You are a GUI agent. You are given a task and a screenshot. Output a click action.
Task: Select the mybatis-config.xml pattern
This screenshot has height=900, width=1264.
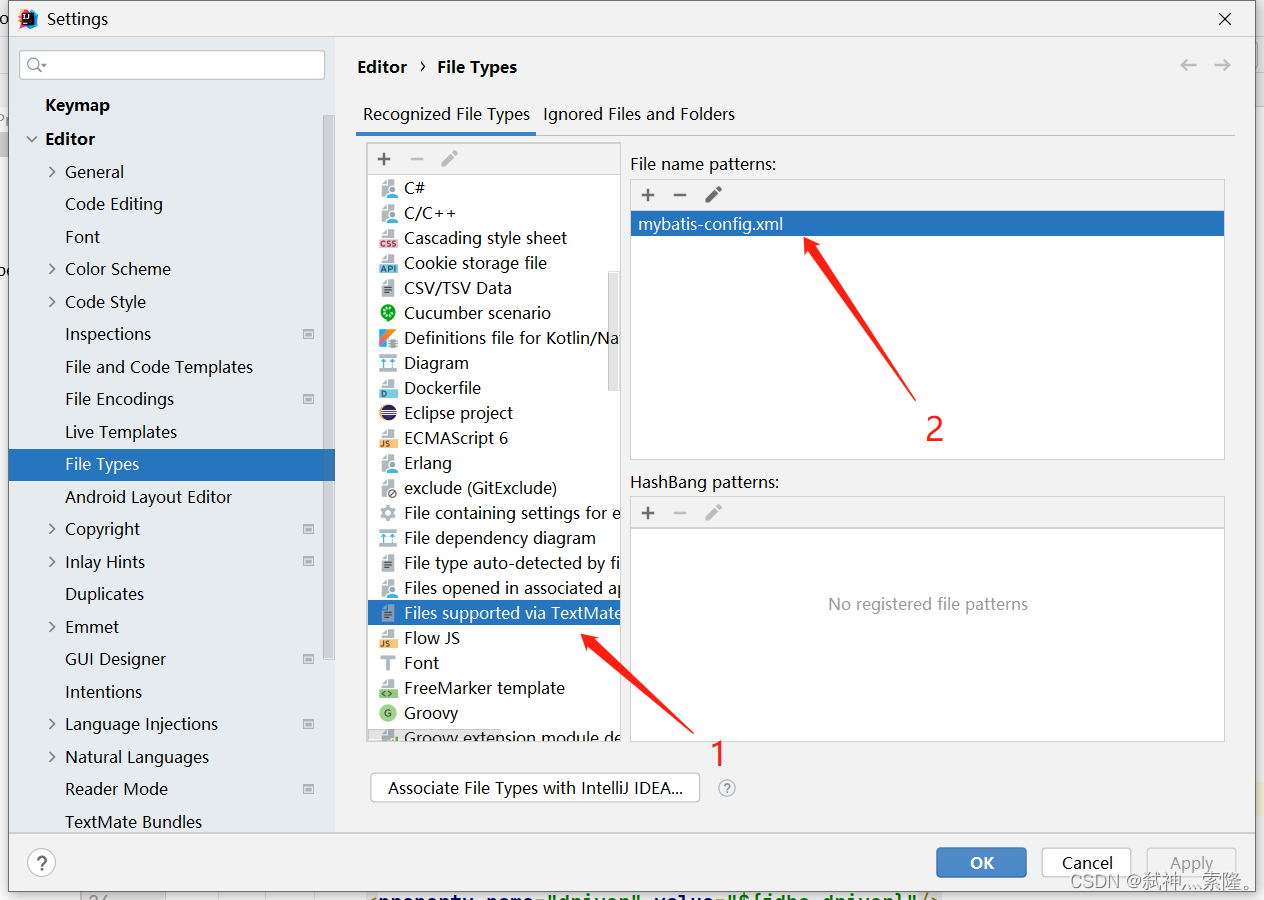click(927, 224)
